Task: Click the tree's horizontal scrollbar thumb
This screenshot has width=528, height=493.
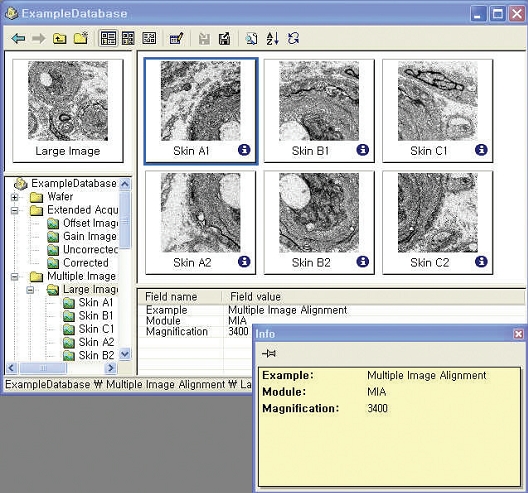Action: click(x=43, y=368)
